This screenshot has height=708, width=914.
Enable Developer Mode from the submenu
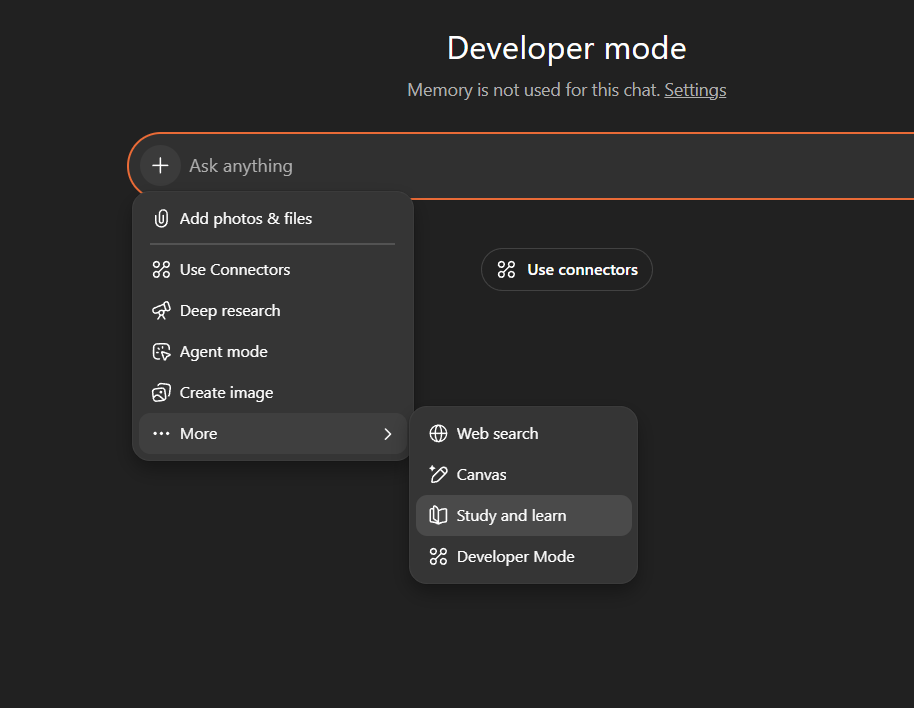click(x=514, y=556)
